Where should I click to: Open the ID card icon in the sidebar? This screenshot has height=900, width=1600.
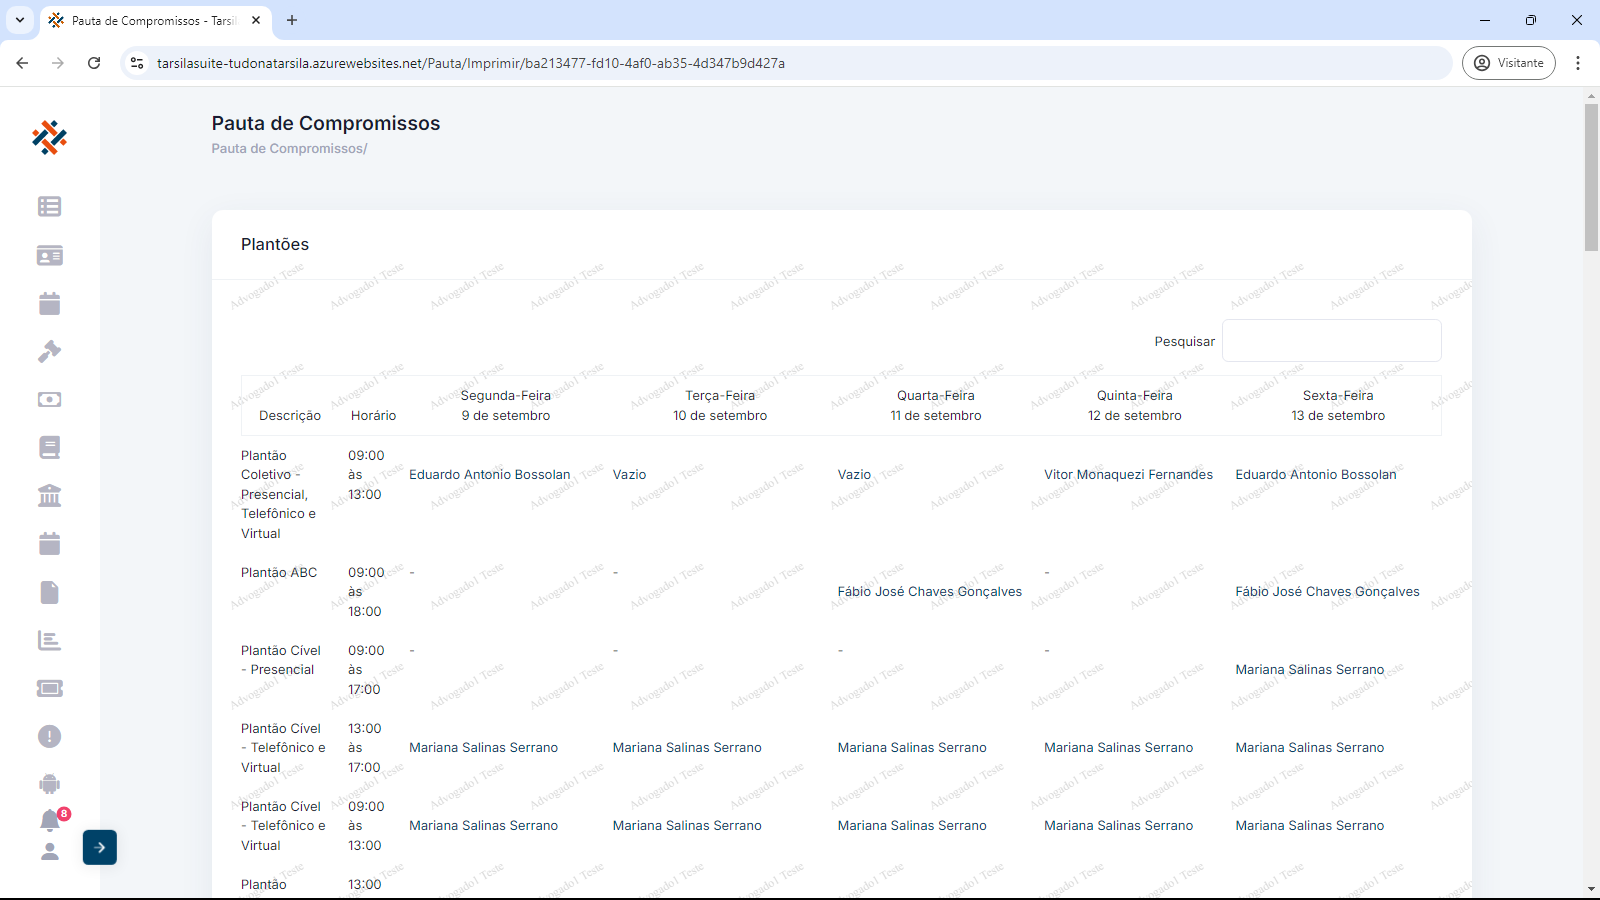click(49, 256)
